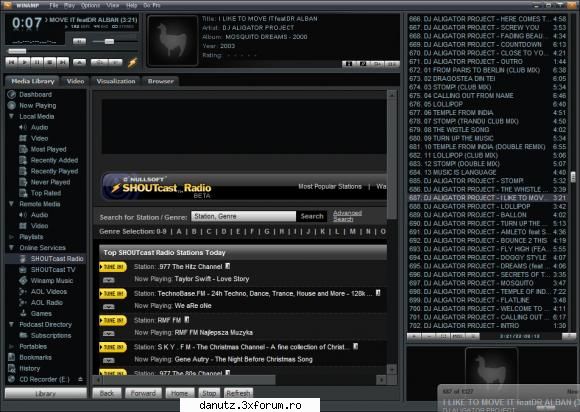Skip to the previous track

coord(12,62)
